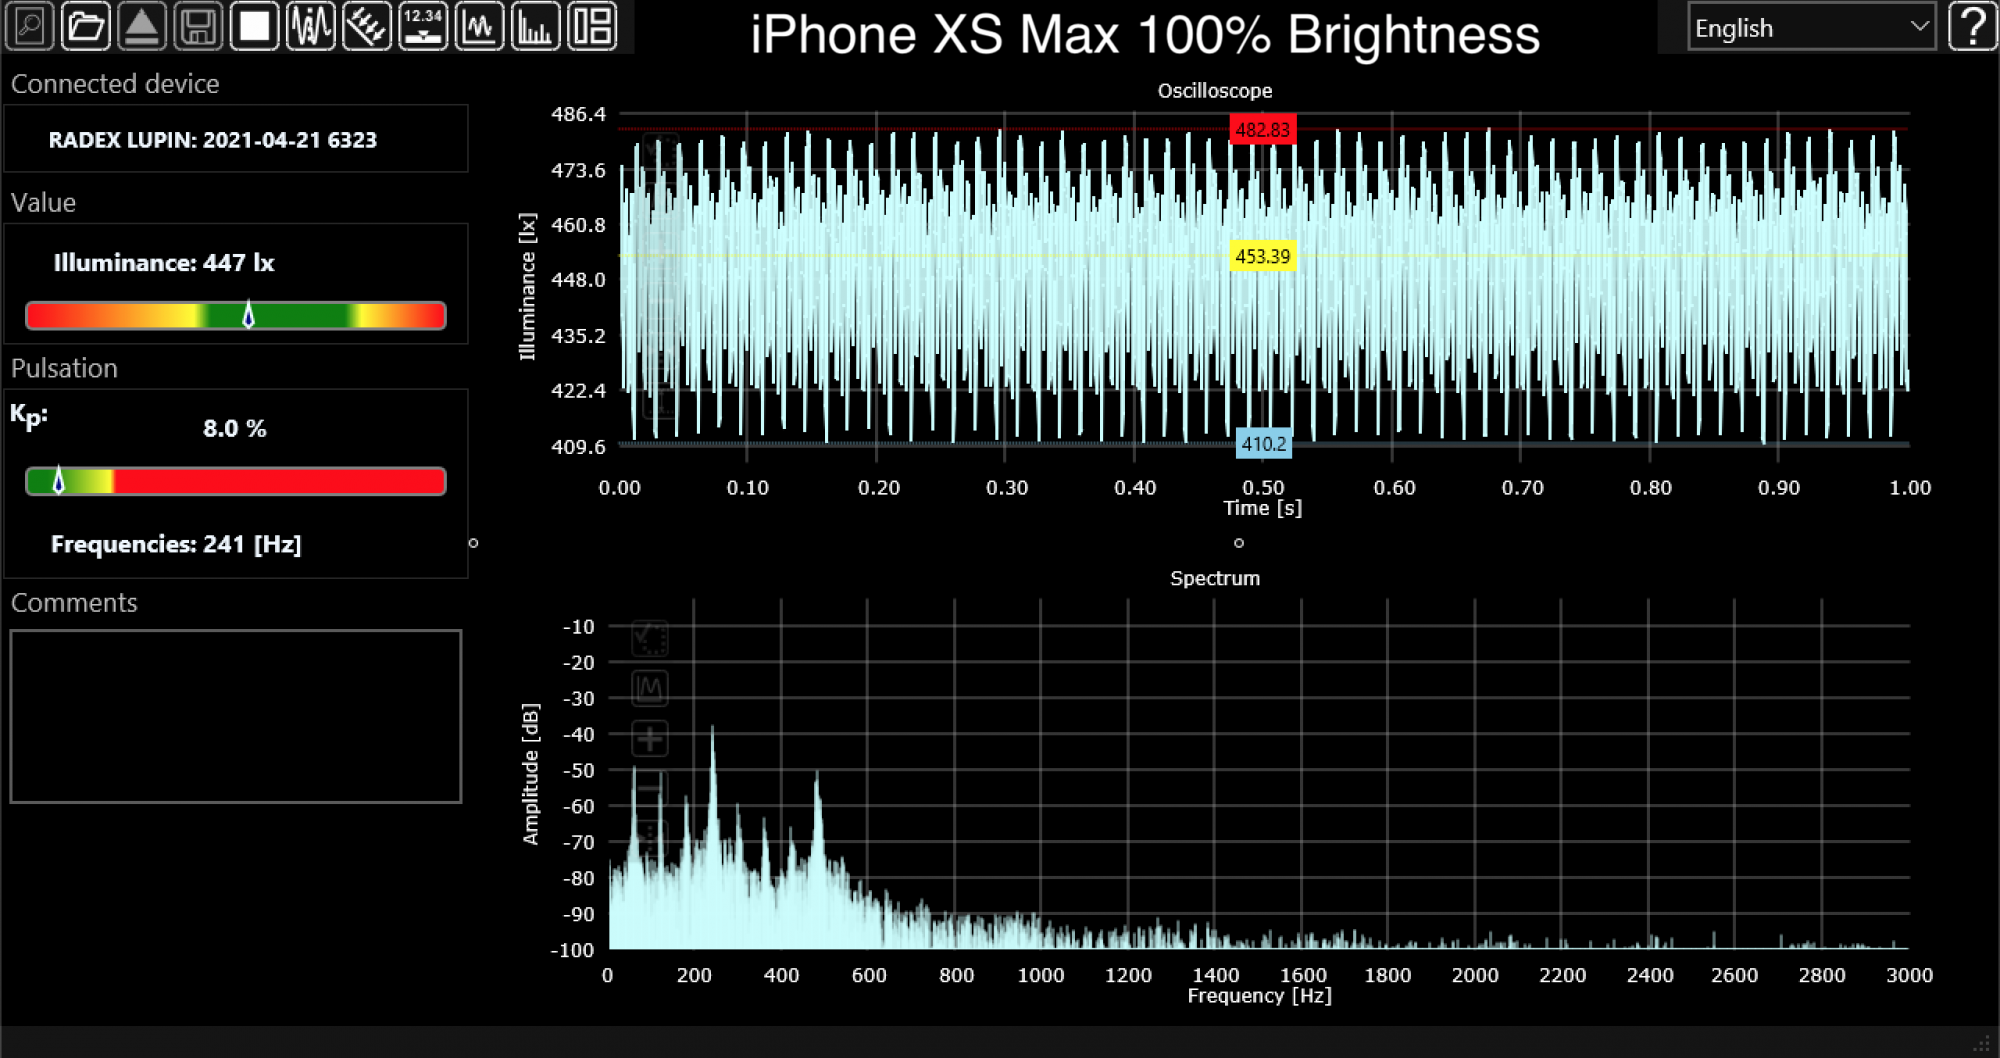
Task: Change the panel layout with the layout icon
Action: [x=592, y=26]
